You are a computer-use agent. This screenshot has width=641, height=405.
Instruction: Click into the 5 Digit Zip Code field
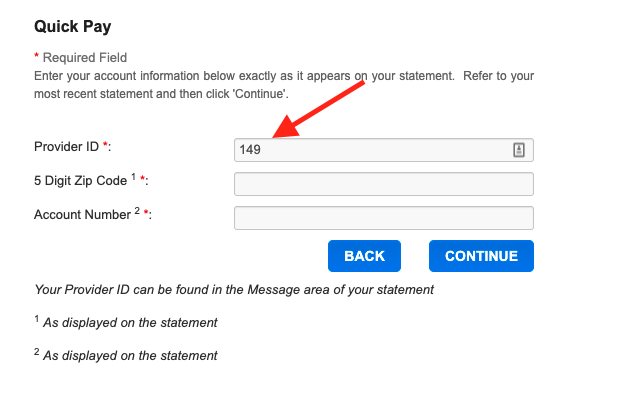(383, 184)
